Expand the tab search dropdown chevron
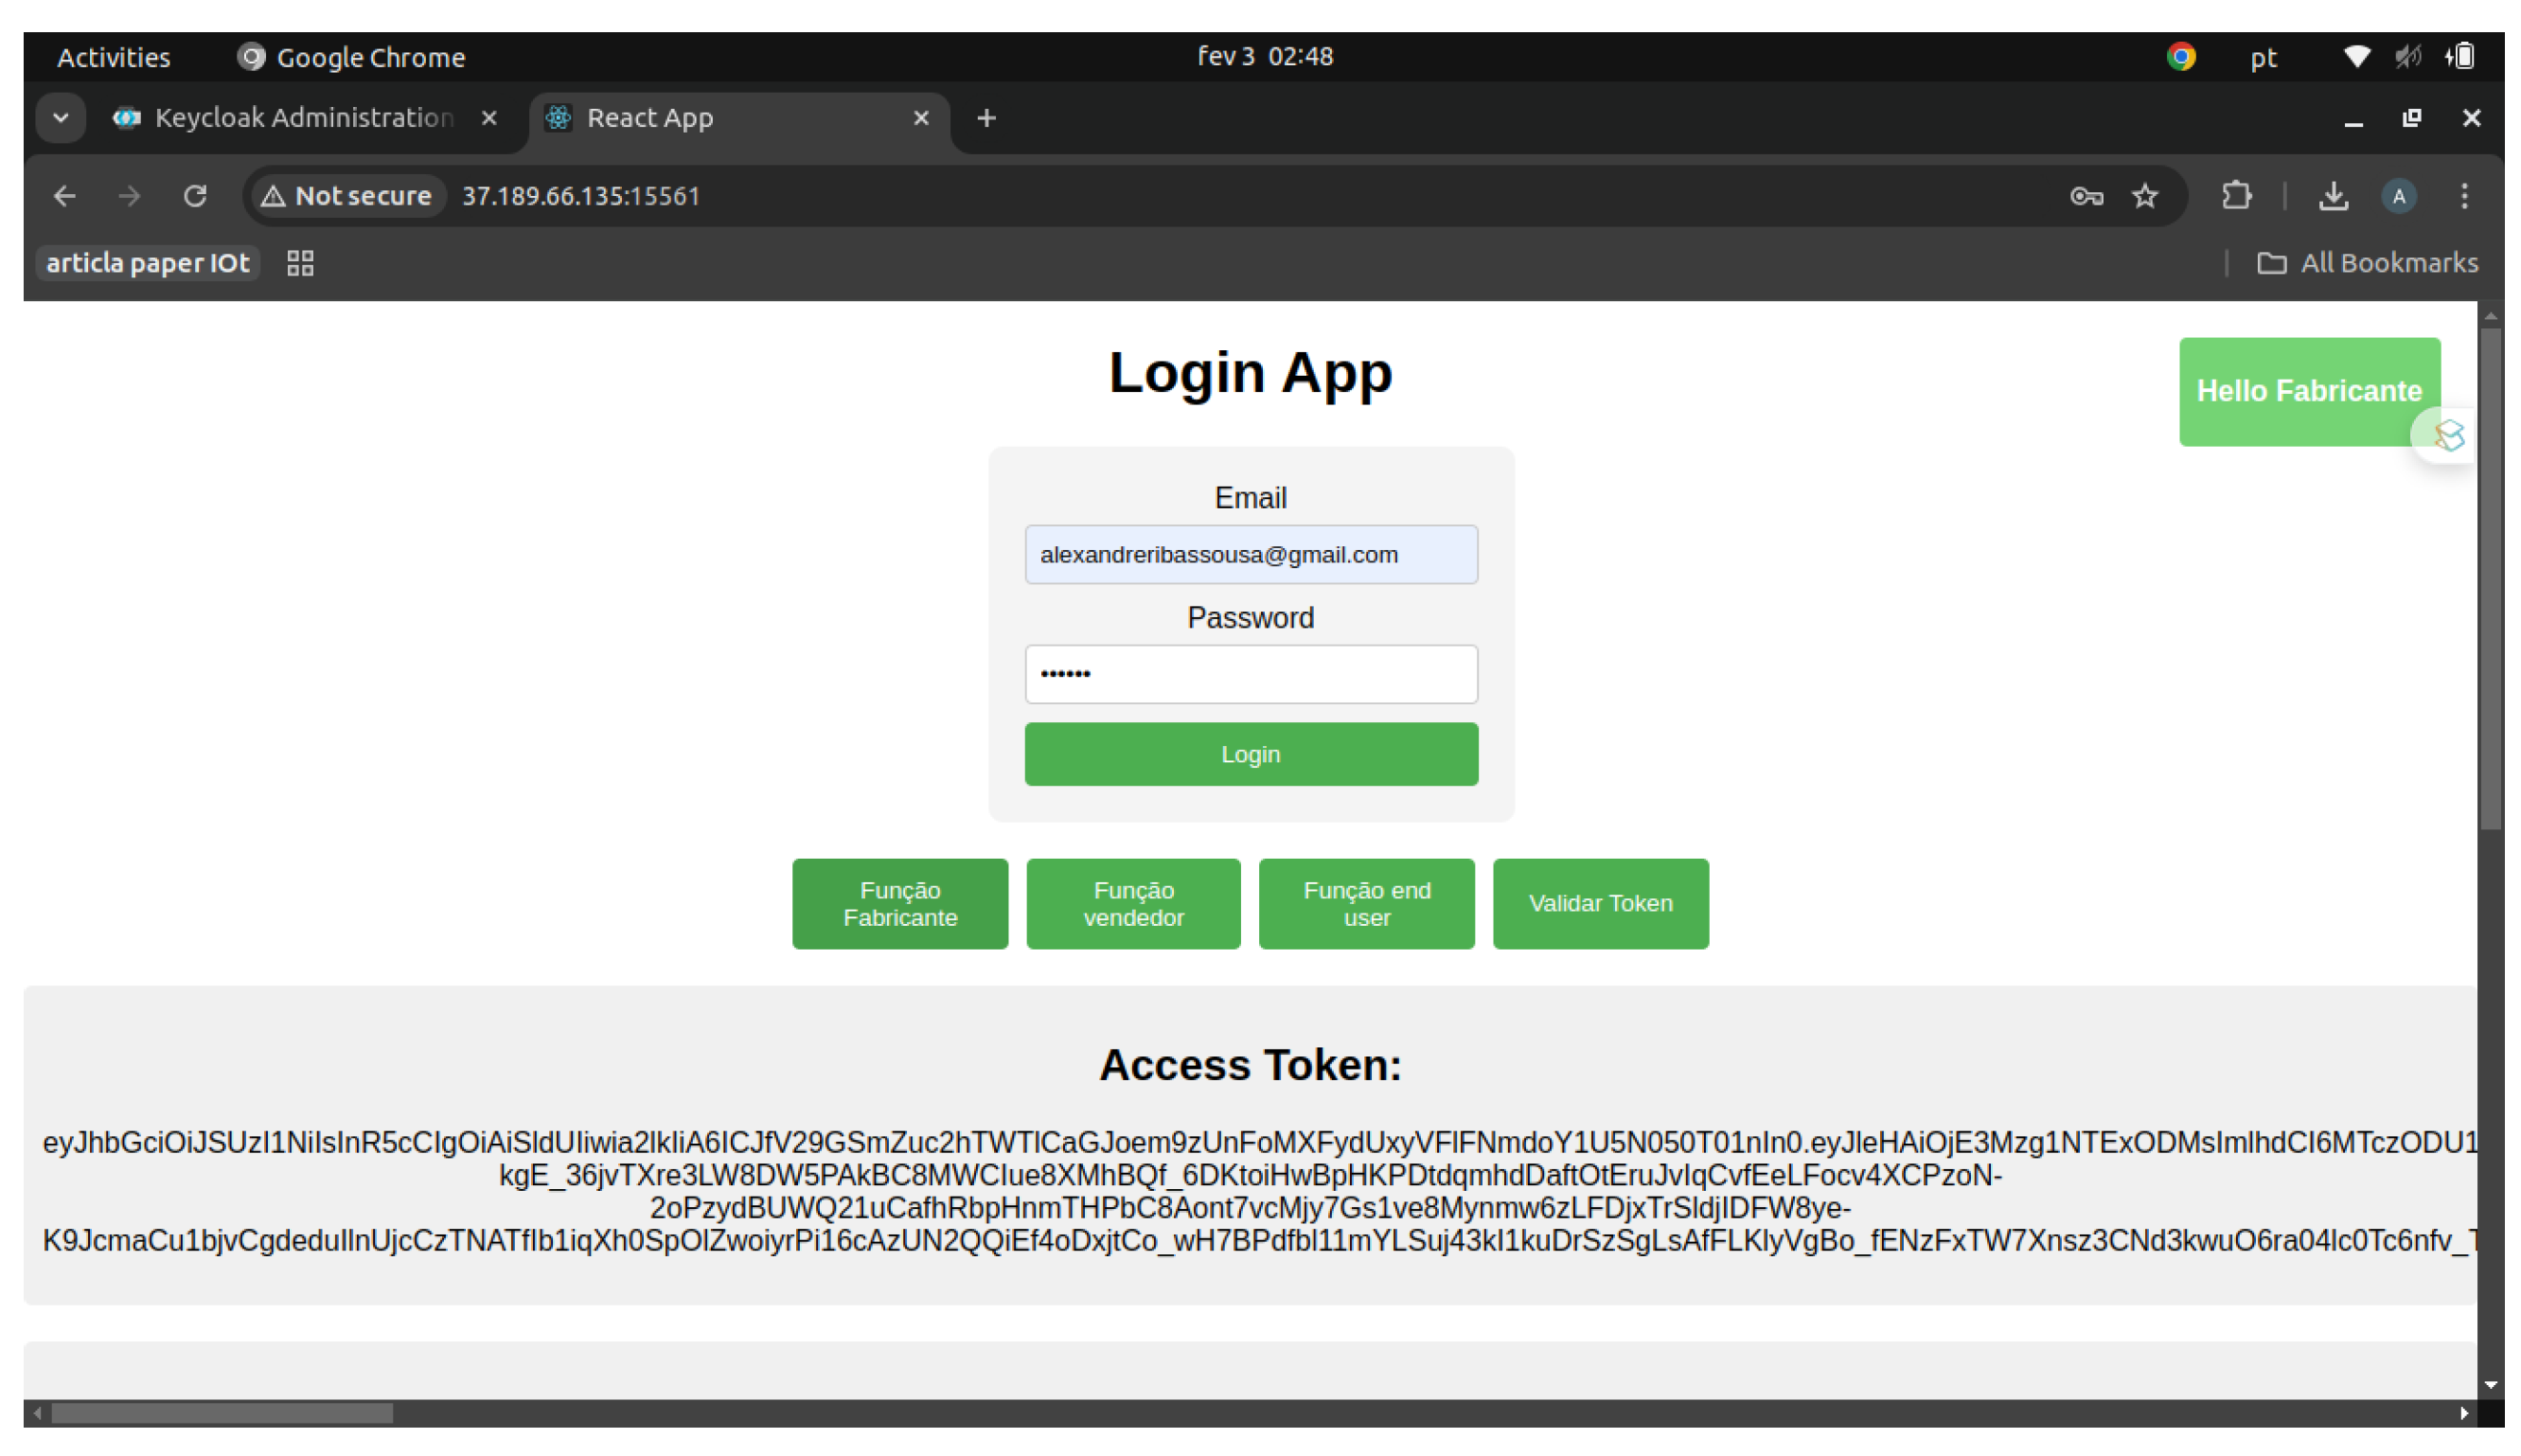Screen dimensions: 2521x1456 (61, 118)
